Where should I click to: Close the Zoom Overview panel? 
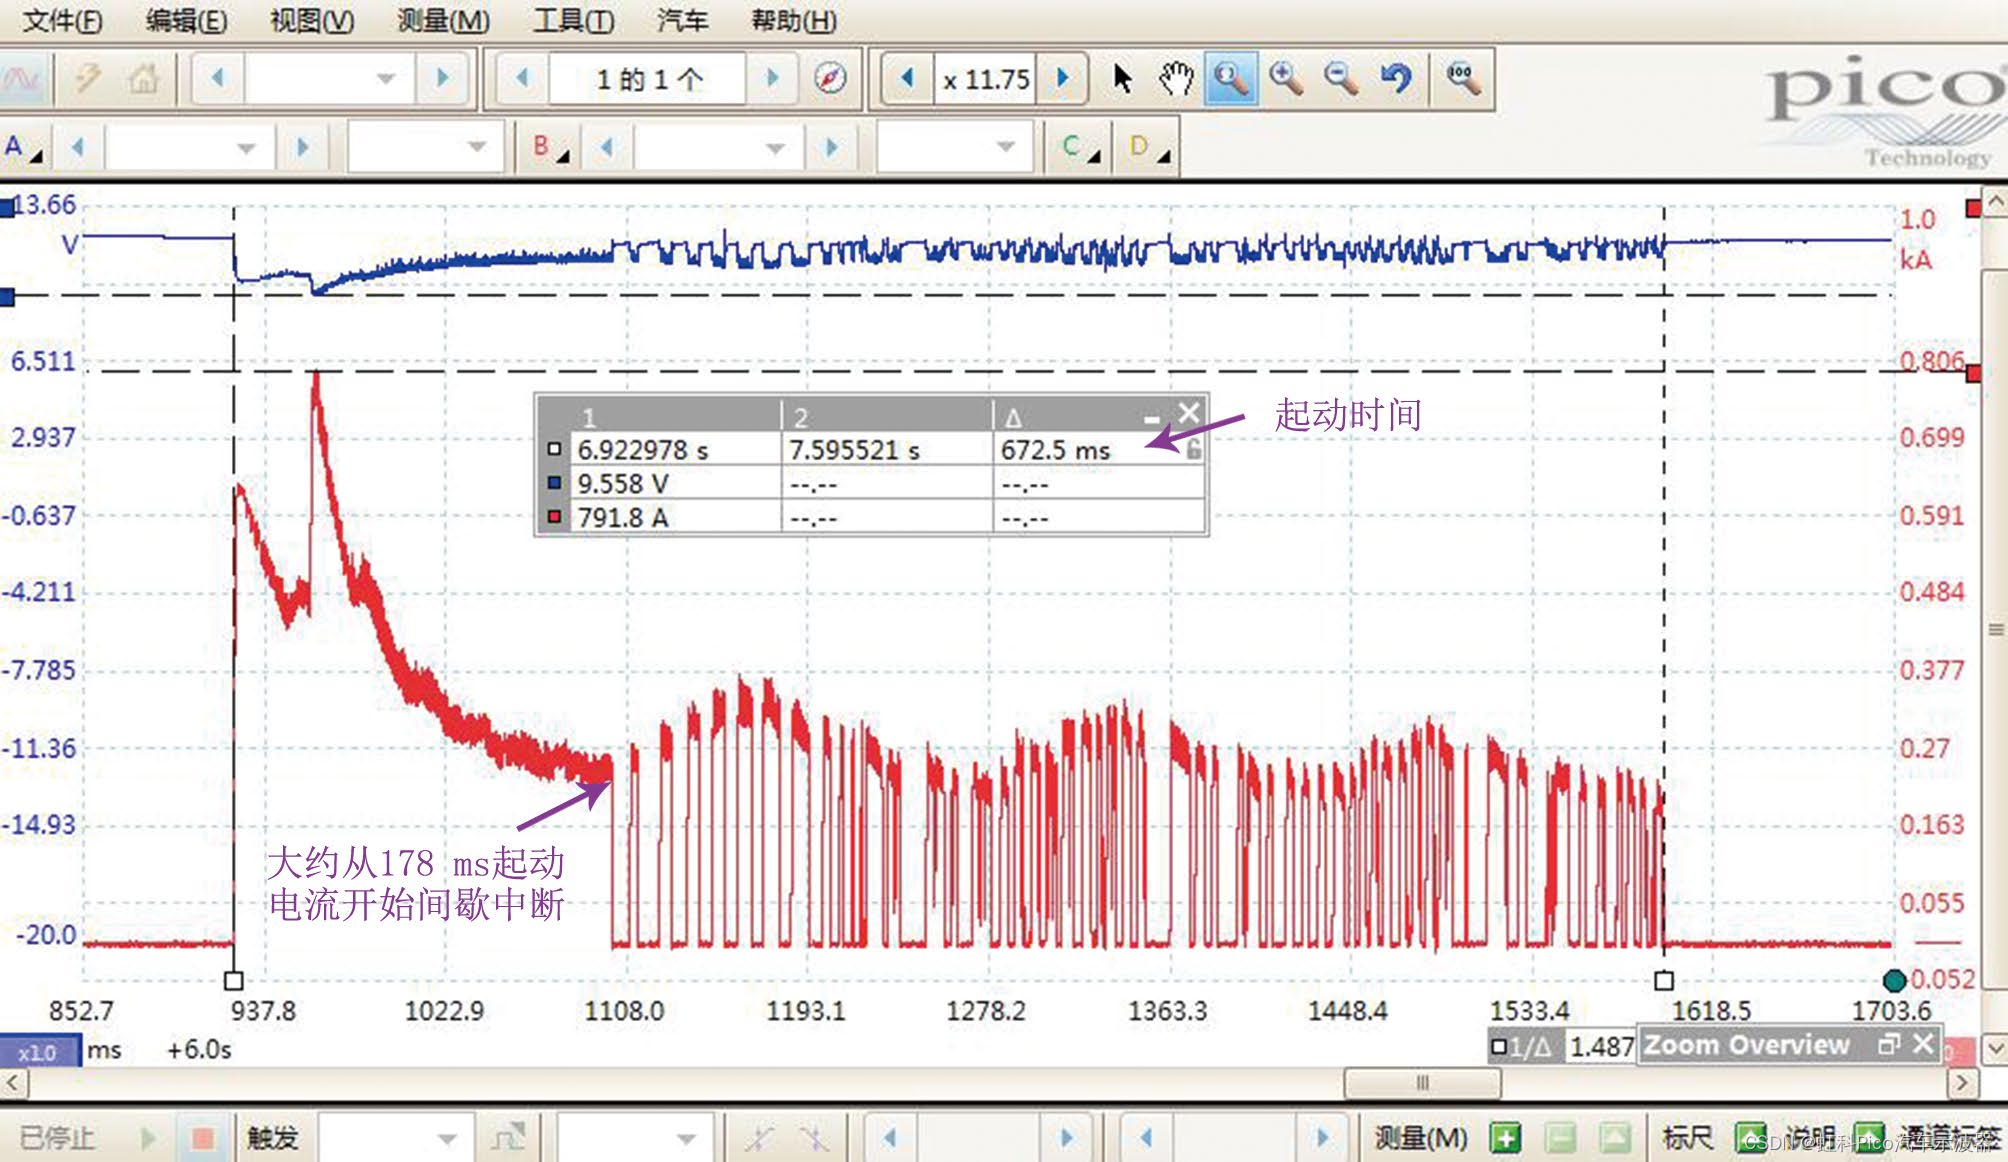coord(1922,1044)
